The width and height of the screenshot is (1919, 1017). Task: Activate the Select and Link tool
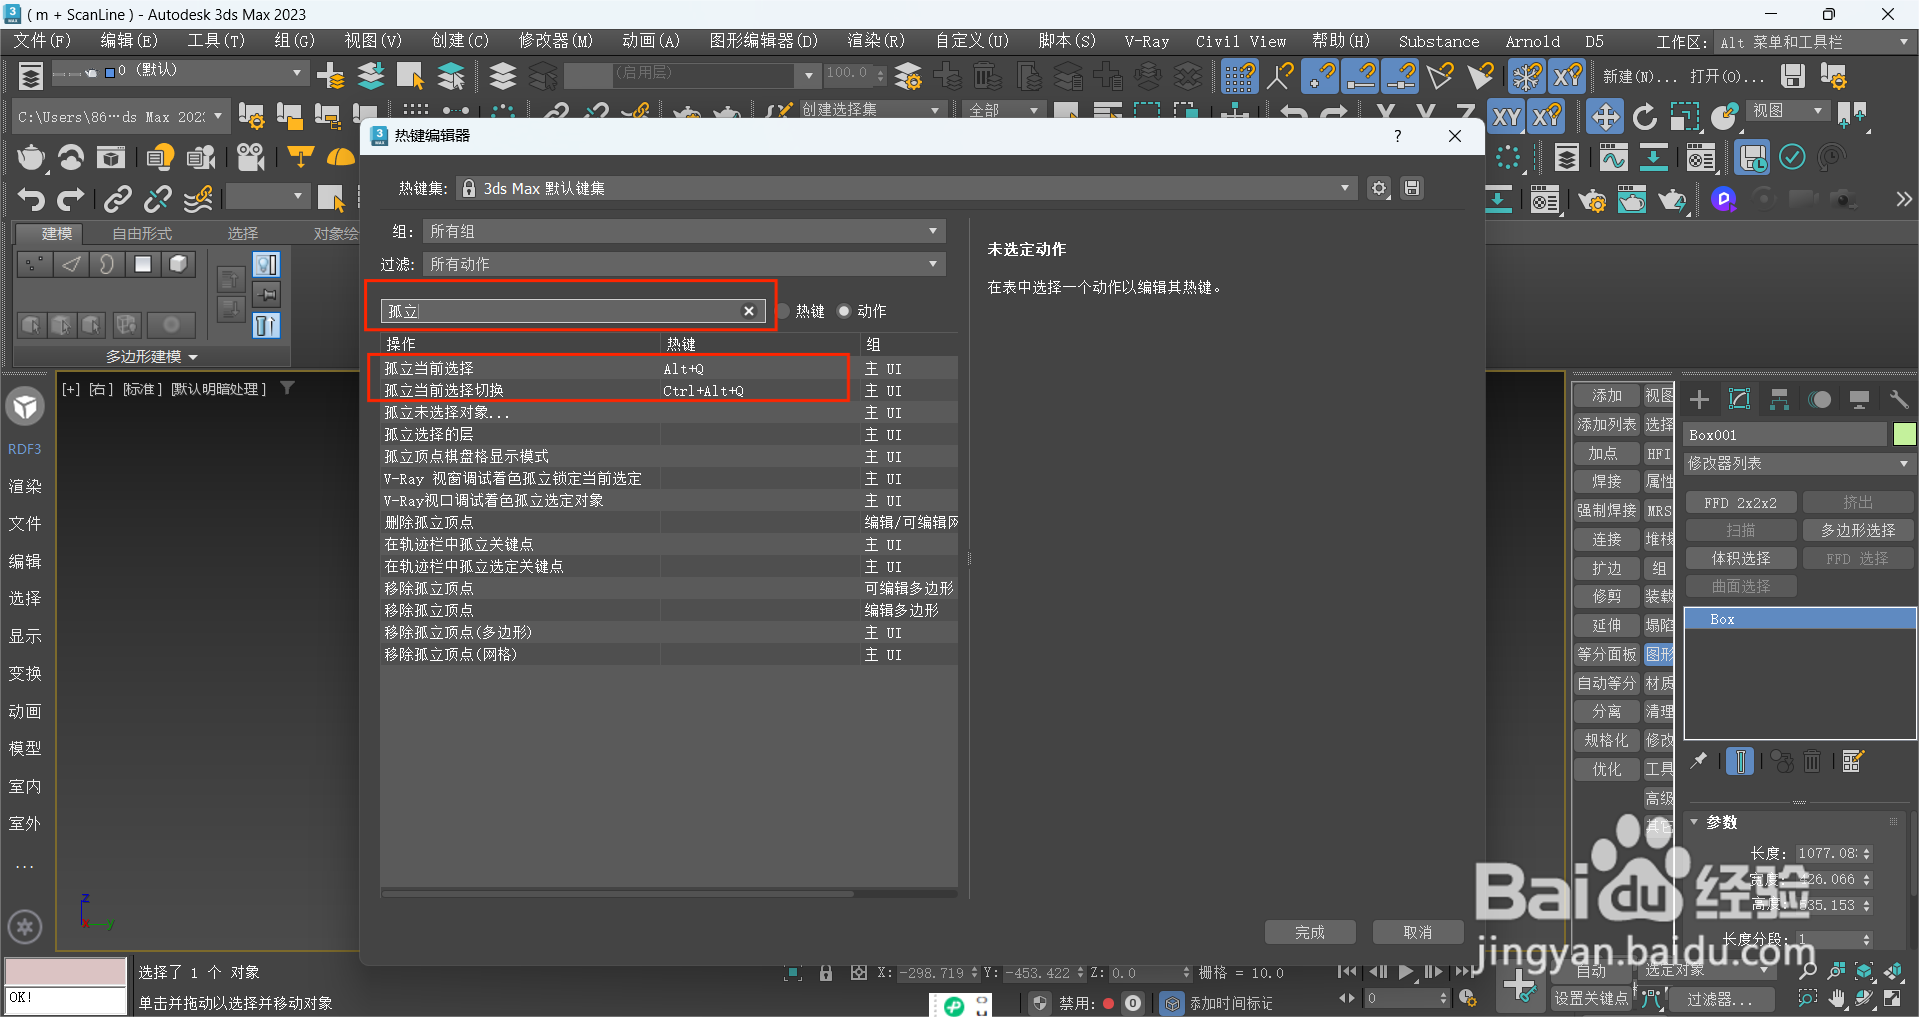119,197
